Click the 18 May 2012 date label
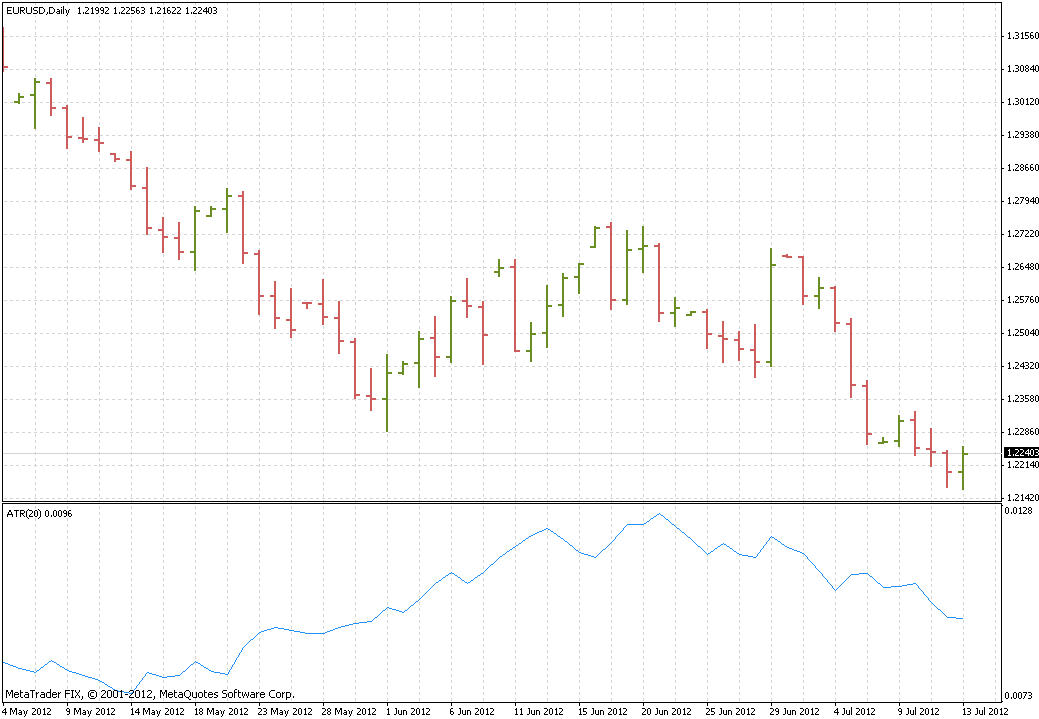 (221, 712)
